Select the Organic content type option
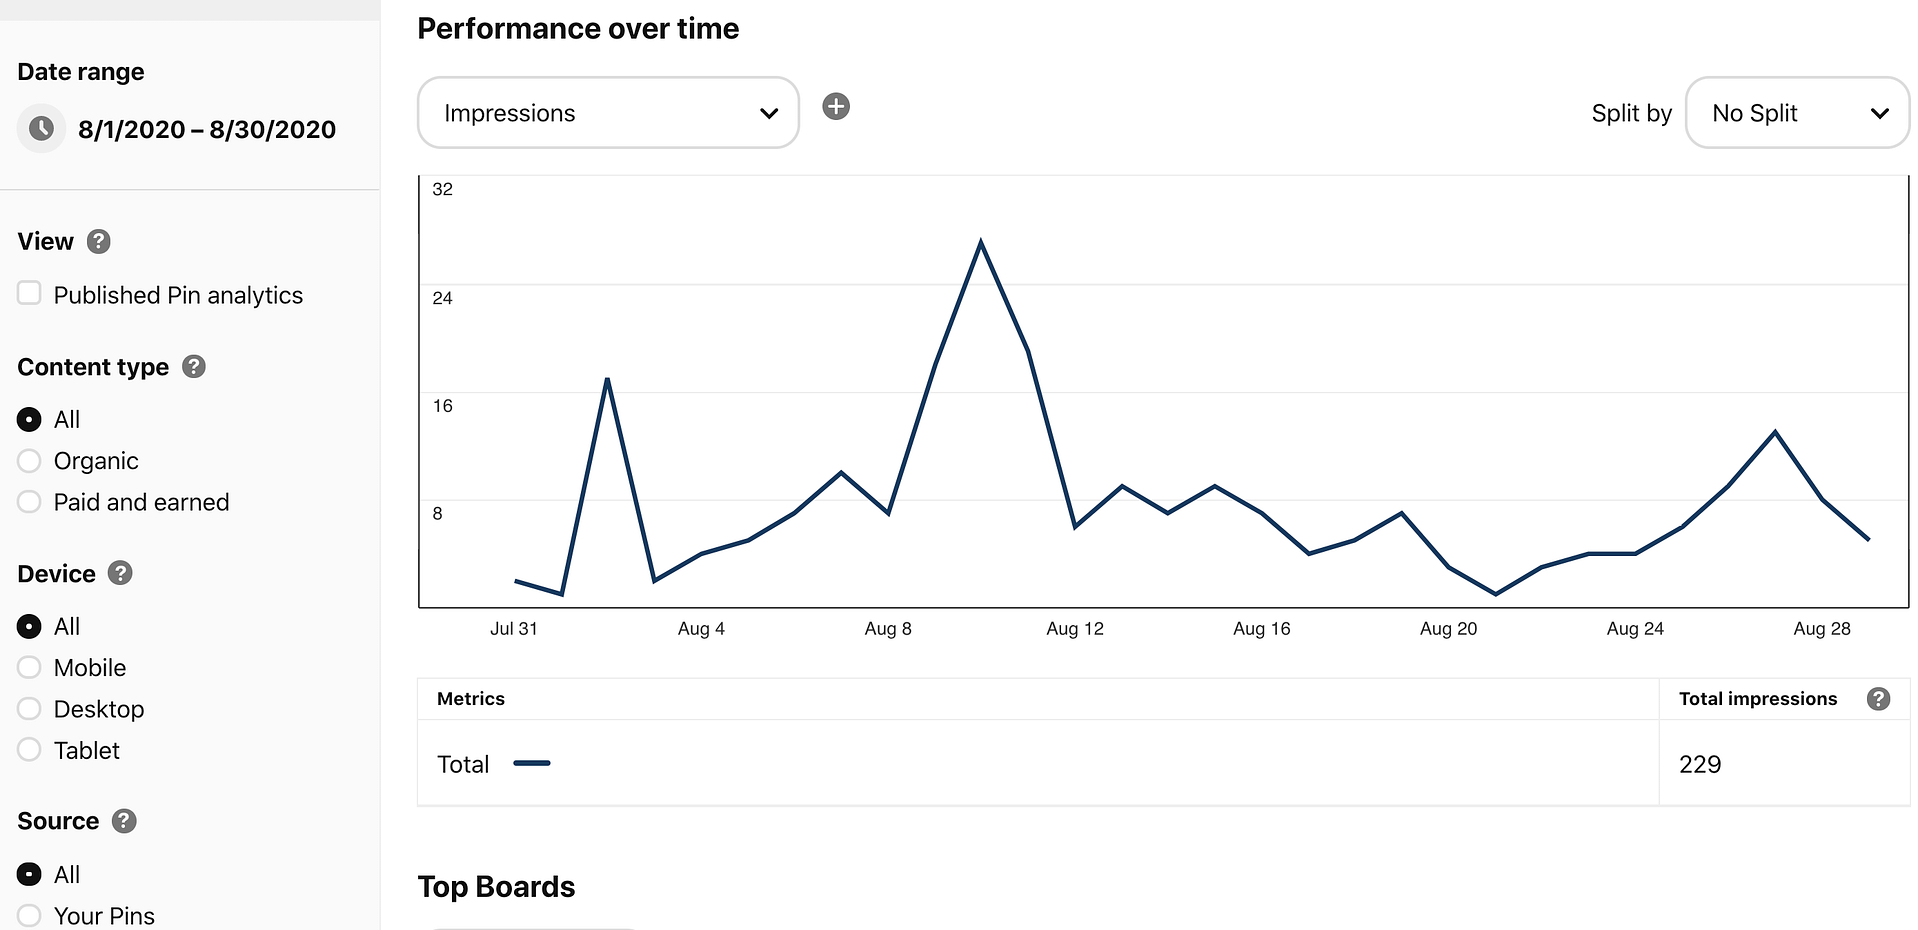Image resolution: width=1918 pixels, height=930 pixels. pyautogui.click(x=29, y=460)
